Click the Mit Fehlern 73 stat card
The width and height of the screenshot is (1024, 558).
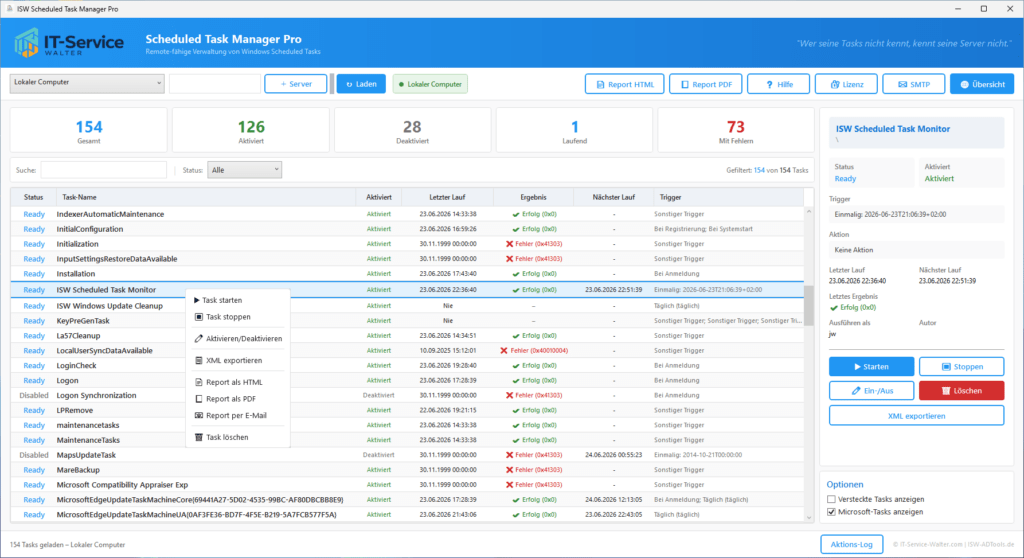[736, 131]
